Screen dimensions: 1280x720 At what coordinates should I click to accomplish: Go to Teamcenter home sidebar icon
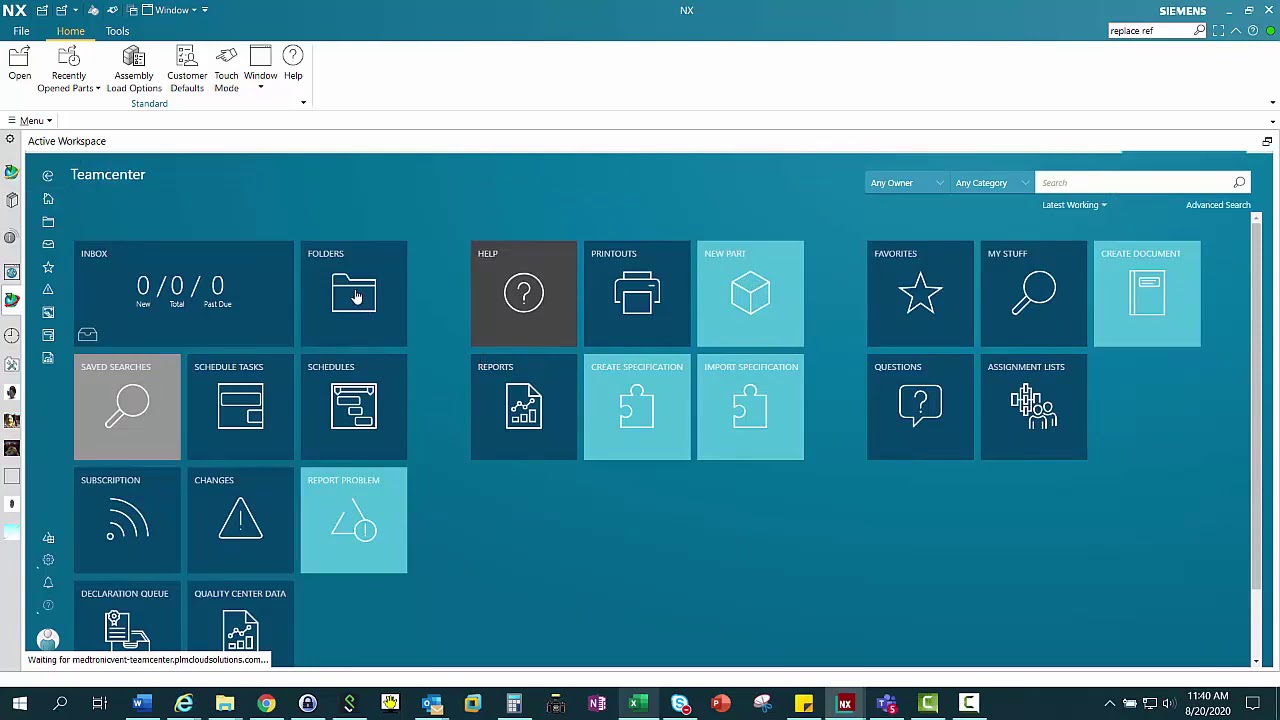48,199
